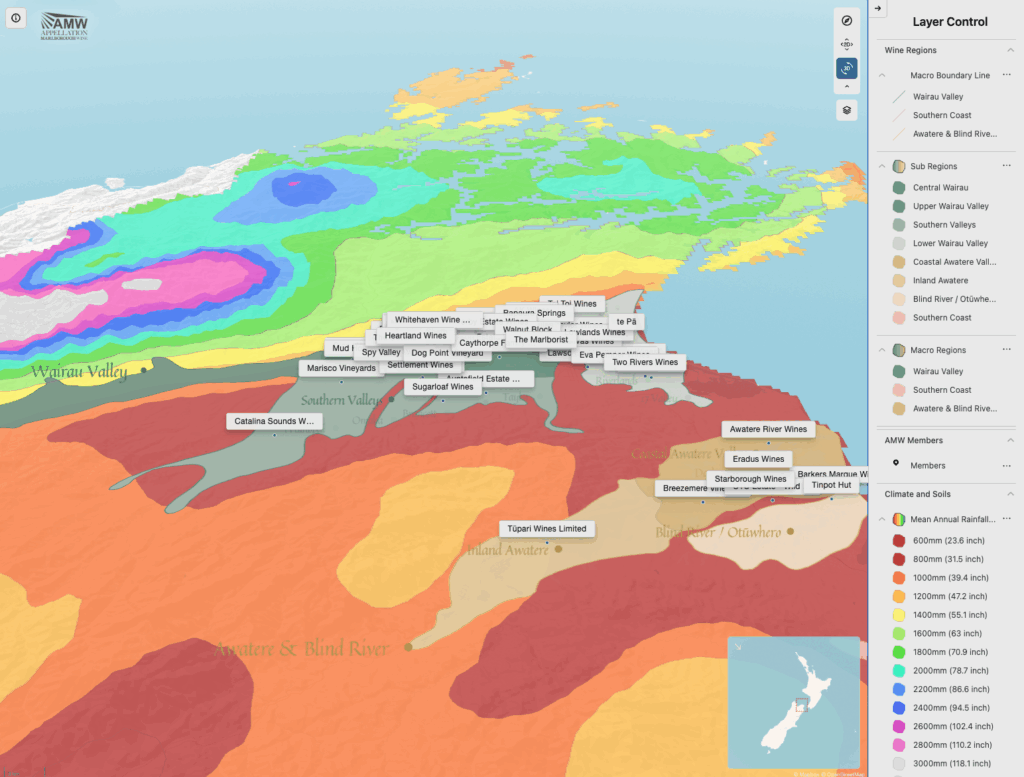Screen dimensions: 1024x777
Task: Open Marisco Vineyards map label
Action: coord(341,368)
